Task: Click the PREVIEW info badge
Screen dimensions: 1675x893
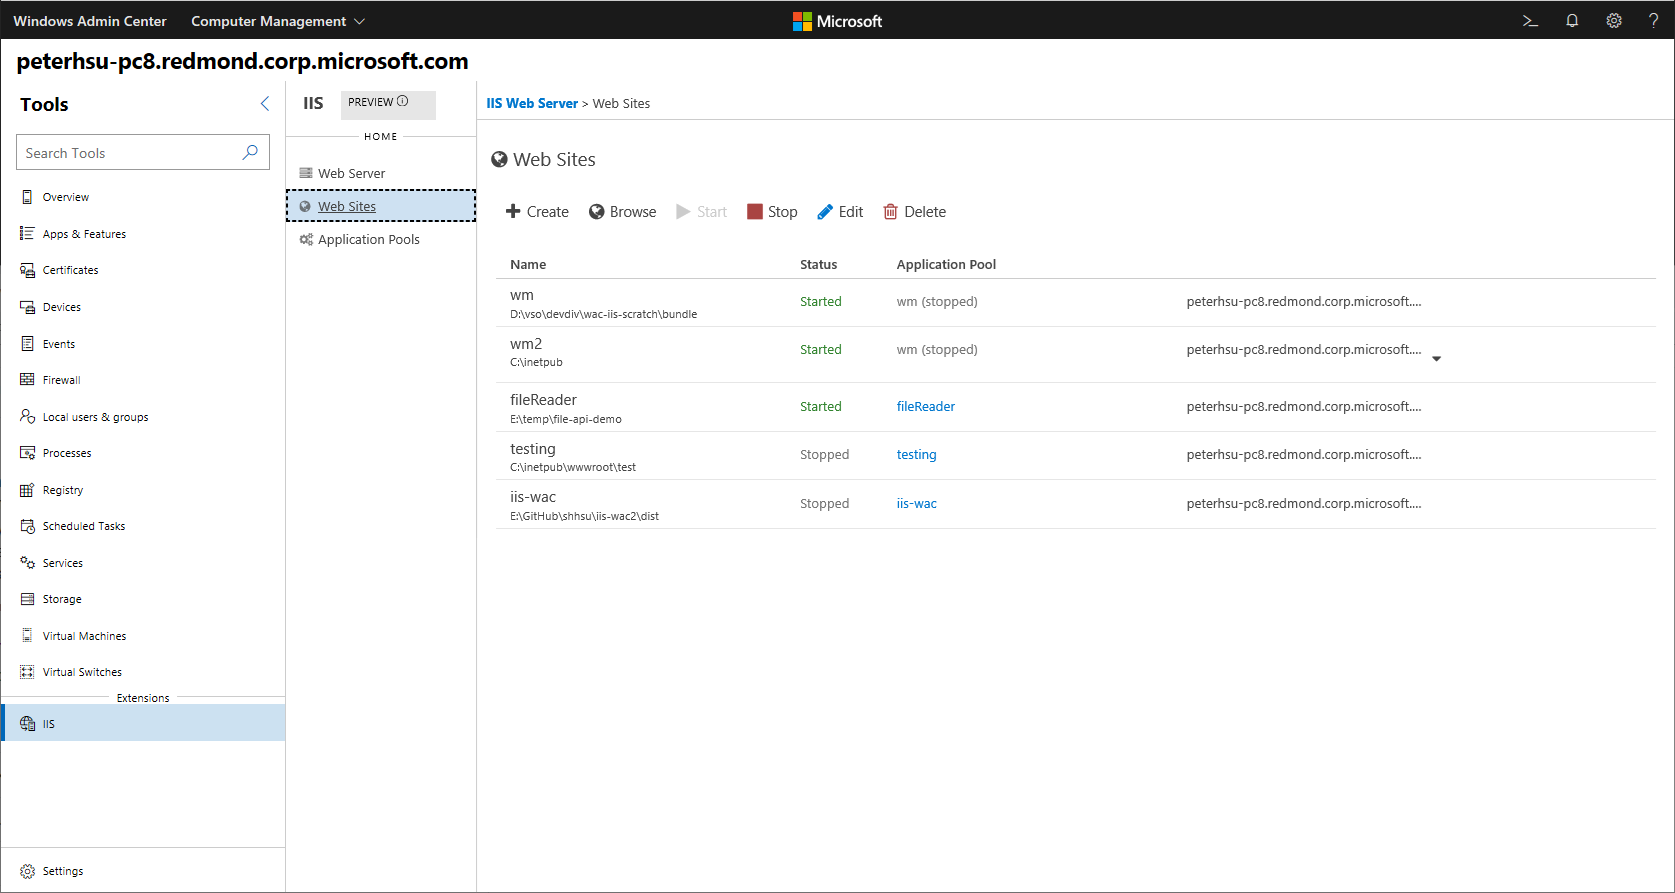Action: [388, 103]
